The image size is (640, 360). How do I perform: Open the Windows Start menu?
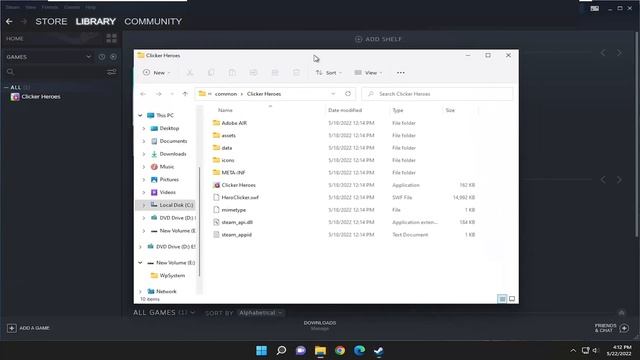262,351
